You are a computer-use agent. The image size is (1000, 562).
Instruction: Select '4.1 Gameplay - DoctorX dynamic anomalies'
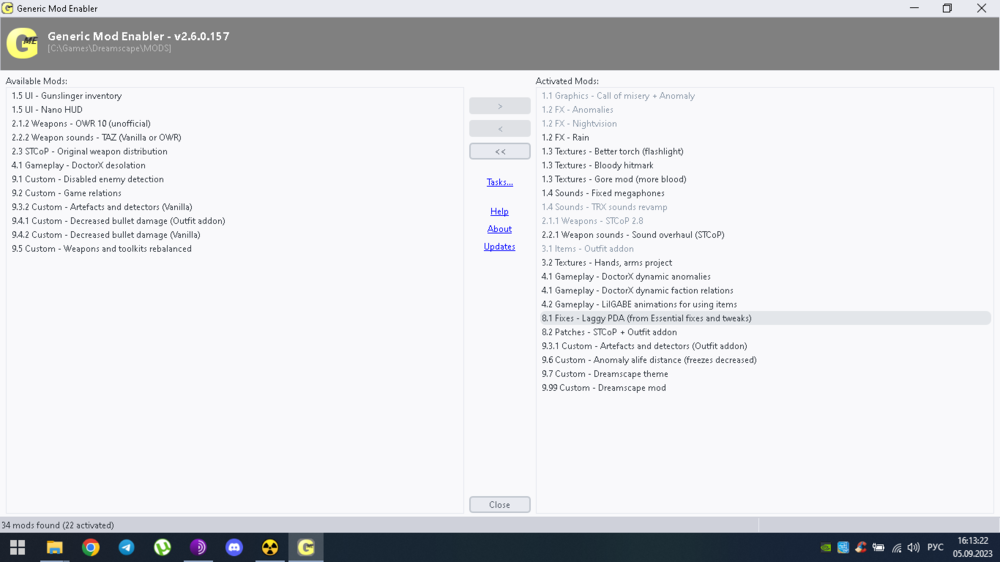[626, 277]
